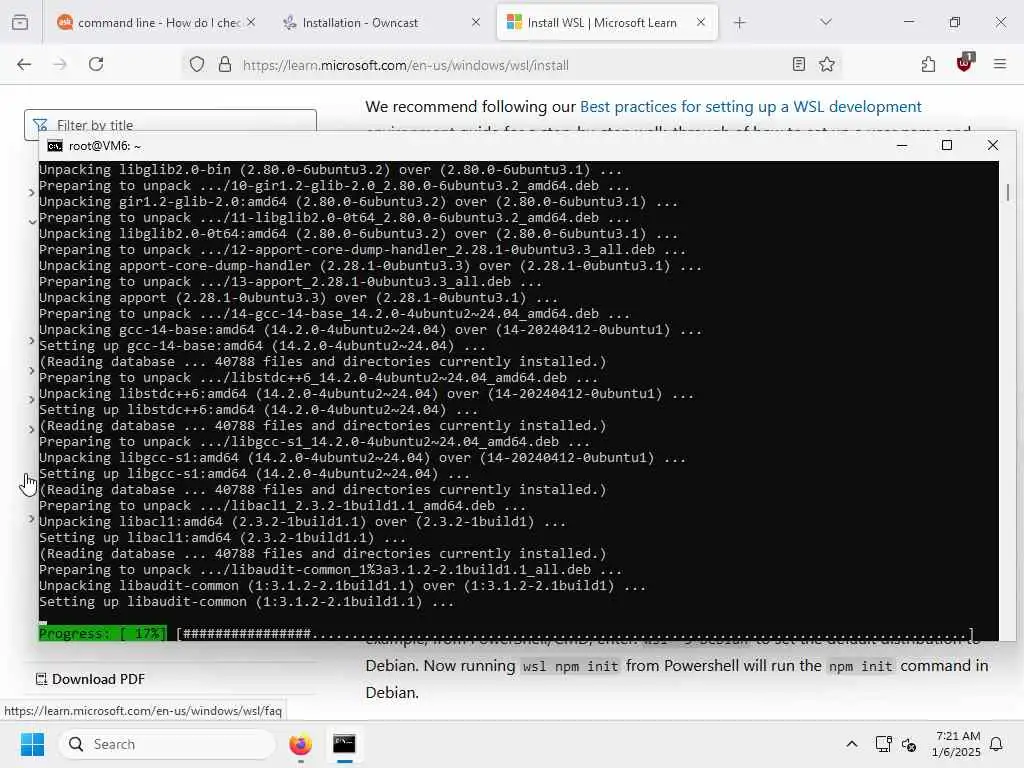Open the Firefox hamburger menu
The height and width of the screenshot is (768, 1024).
(999, 64)
